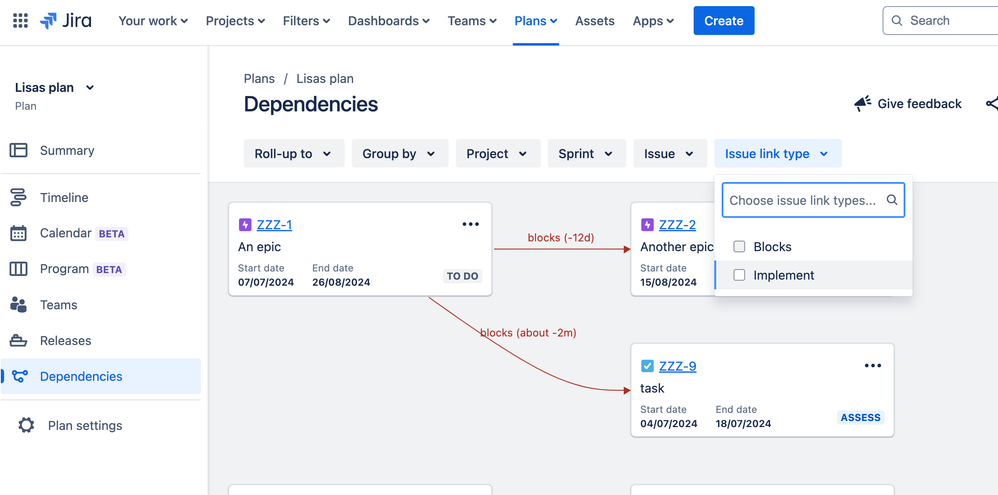Open the ZZZ-9 card more options menu
The width and height of the screenshot is (998, 495).
pos(872,366)
